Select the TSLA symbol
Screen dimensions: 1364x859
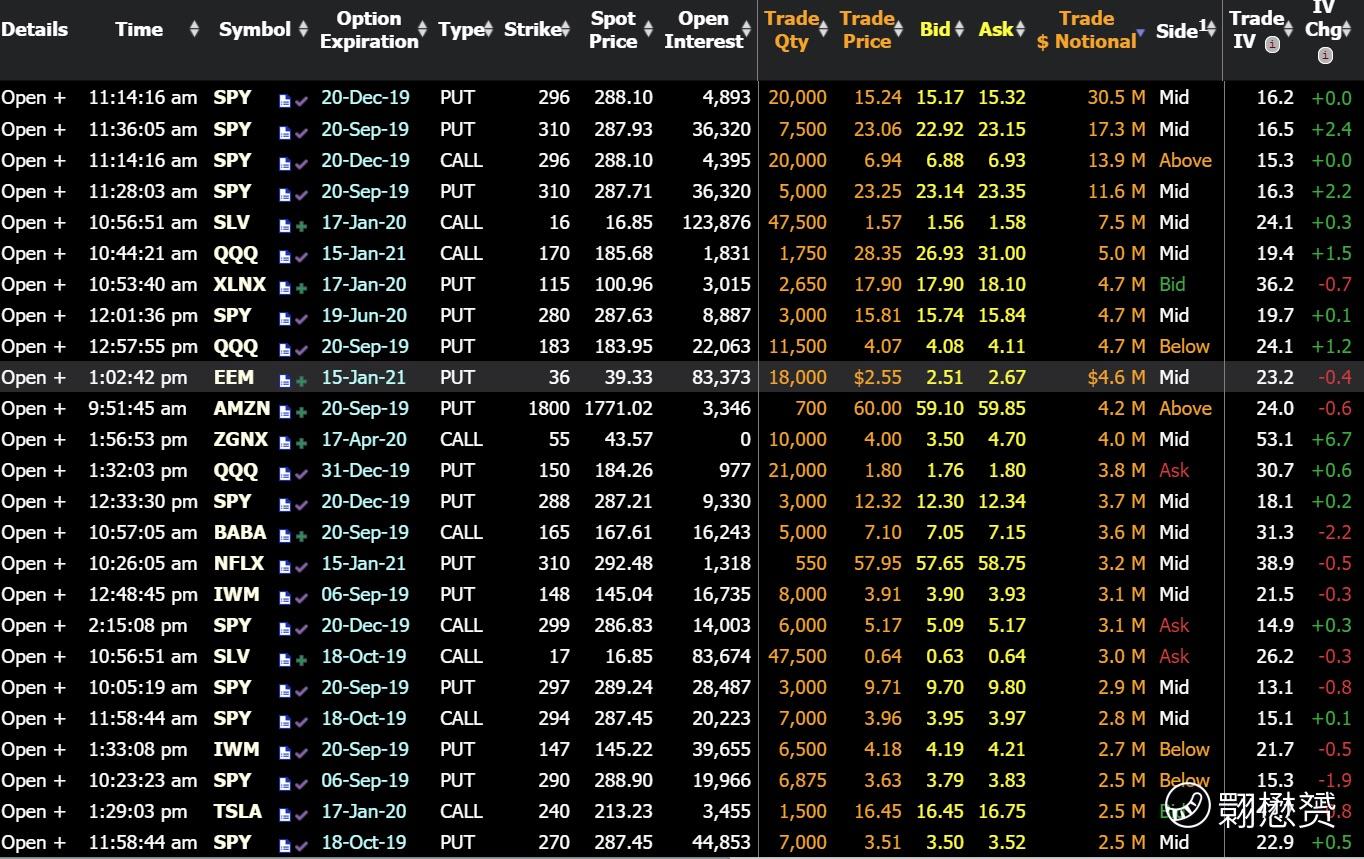[x=238, y=811]
